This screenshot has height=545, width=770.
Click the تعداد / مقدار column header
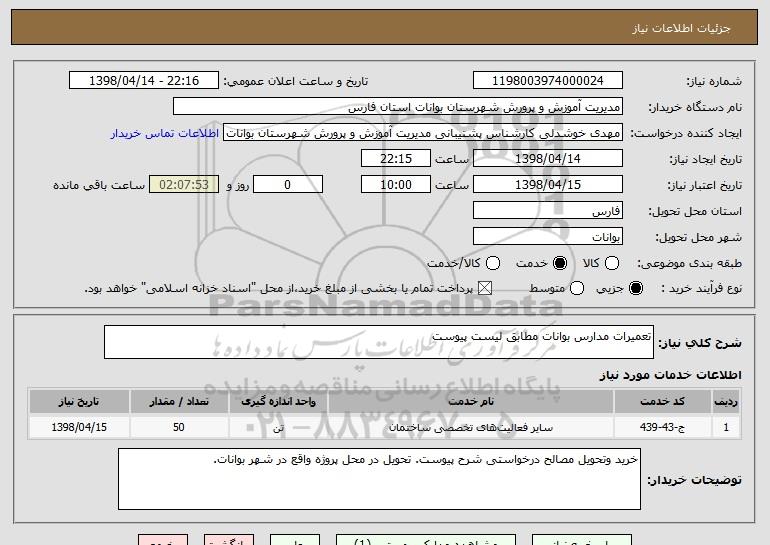[x=179, y=402]
